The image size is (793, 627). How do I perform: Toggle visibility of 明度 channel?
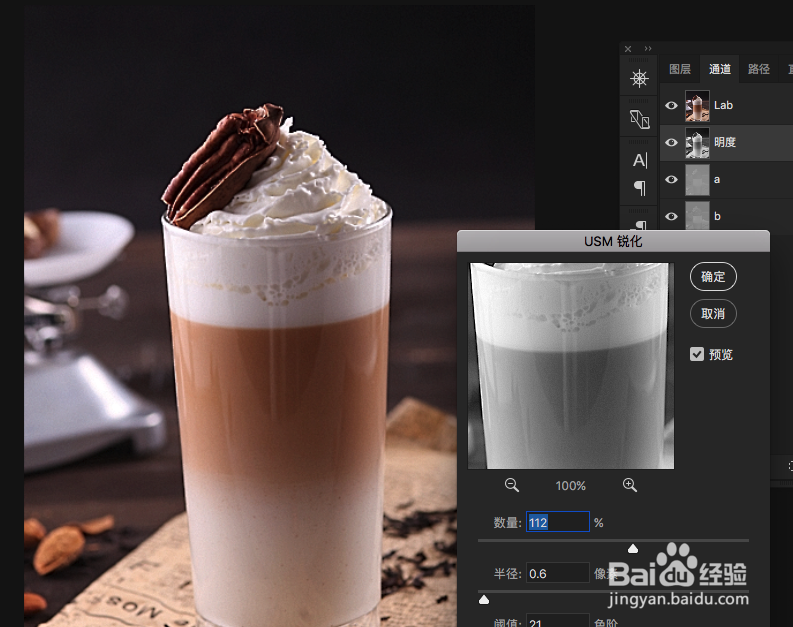[x=671, y=143]
